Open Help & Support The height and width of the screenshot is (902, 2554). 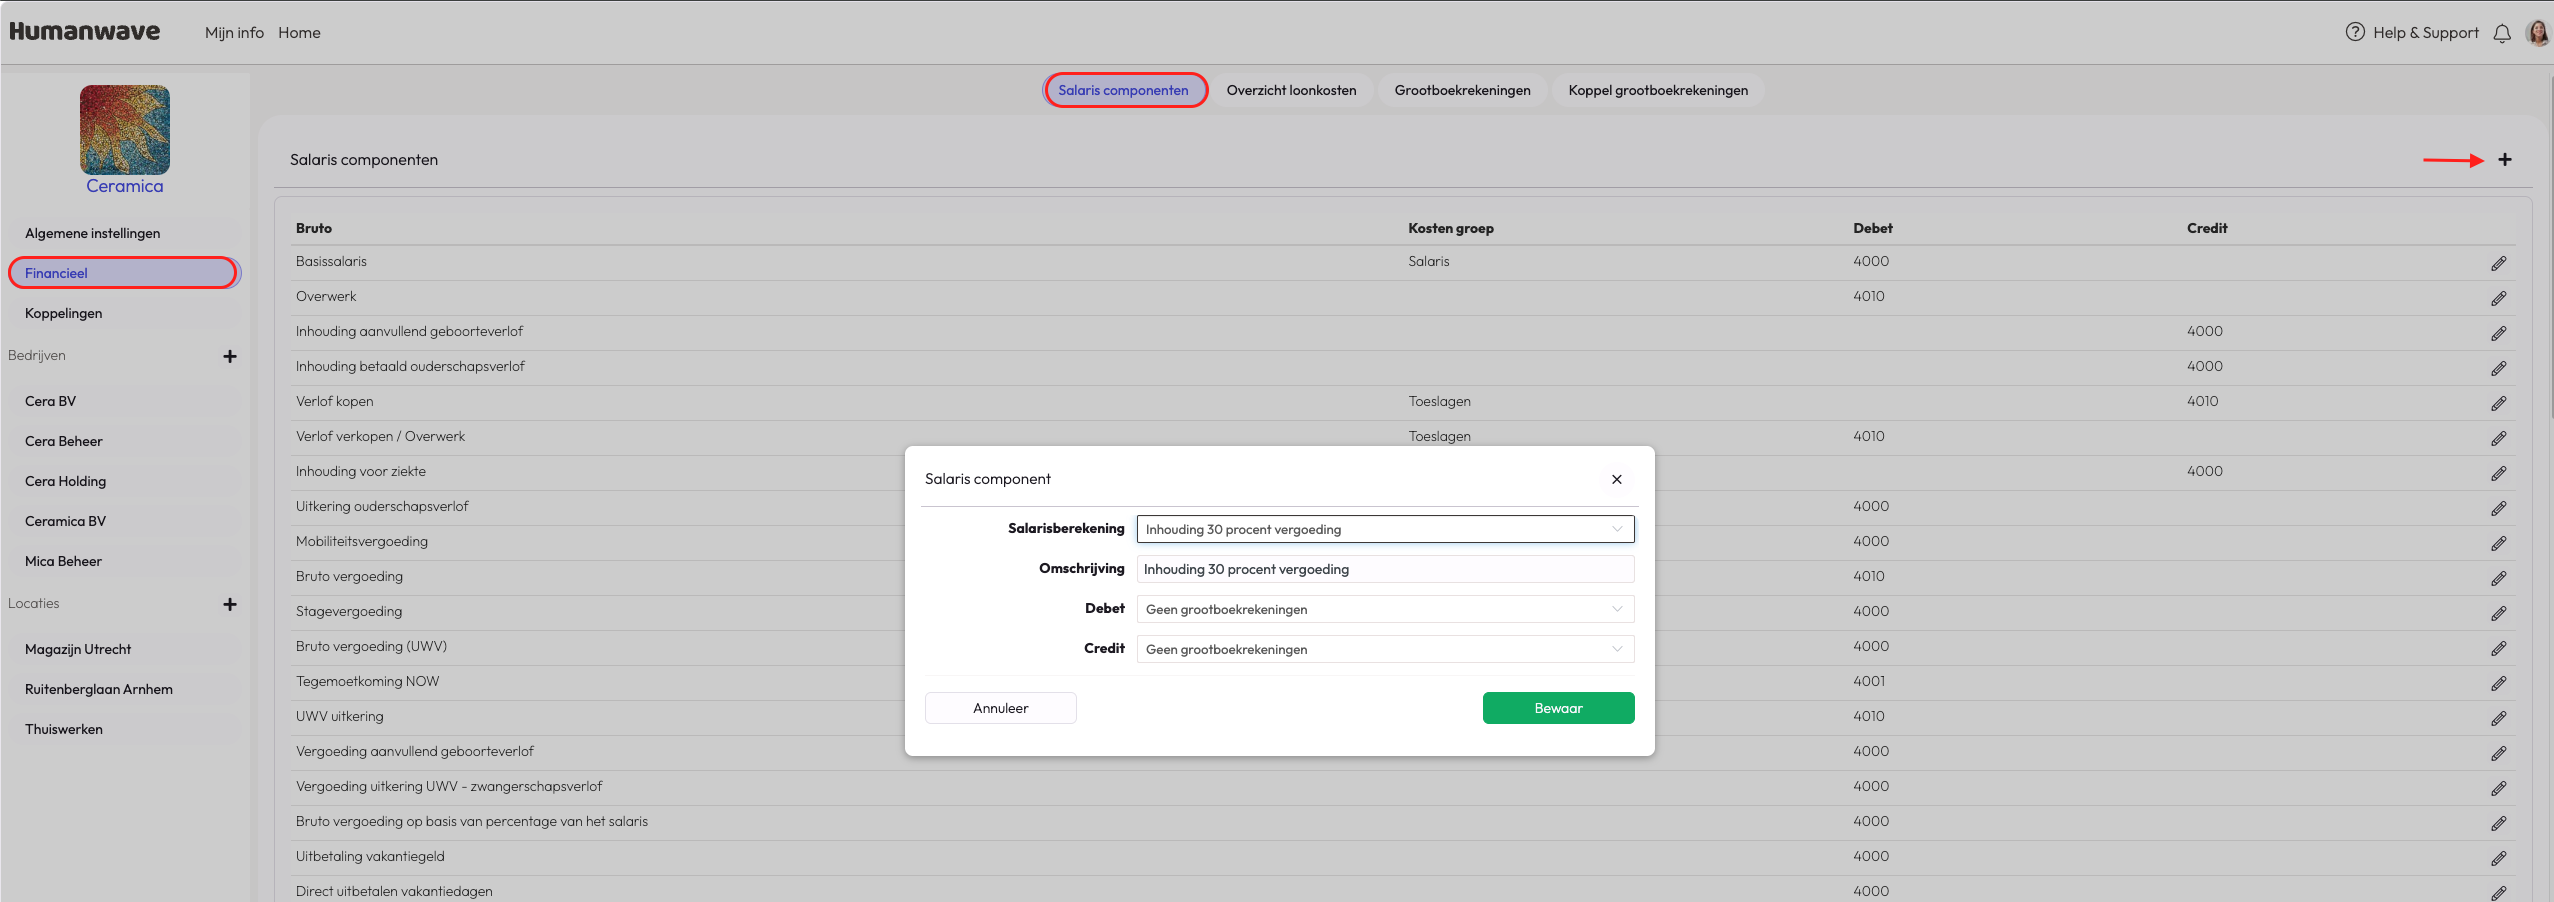(x=2412, y=33)
